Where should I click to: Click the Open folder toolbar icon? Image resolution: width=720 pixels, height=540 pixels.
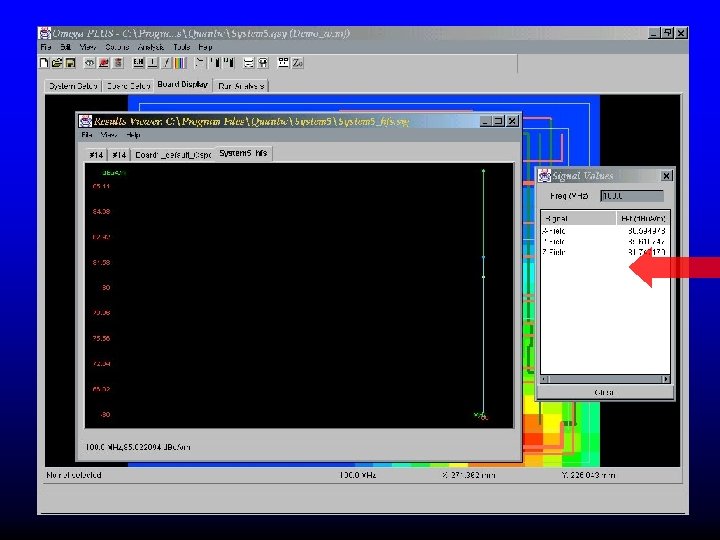click(x=57, y=63)
